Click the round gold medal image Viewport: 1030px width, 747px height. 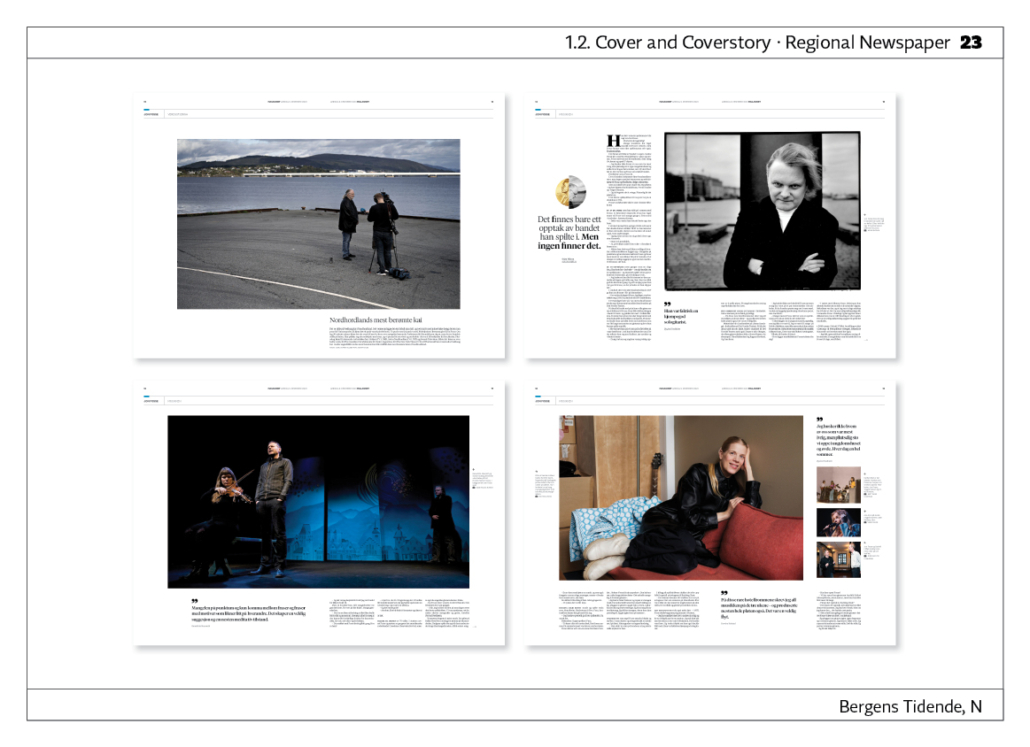click(x=571, y=192)
